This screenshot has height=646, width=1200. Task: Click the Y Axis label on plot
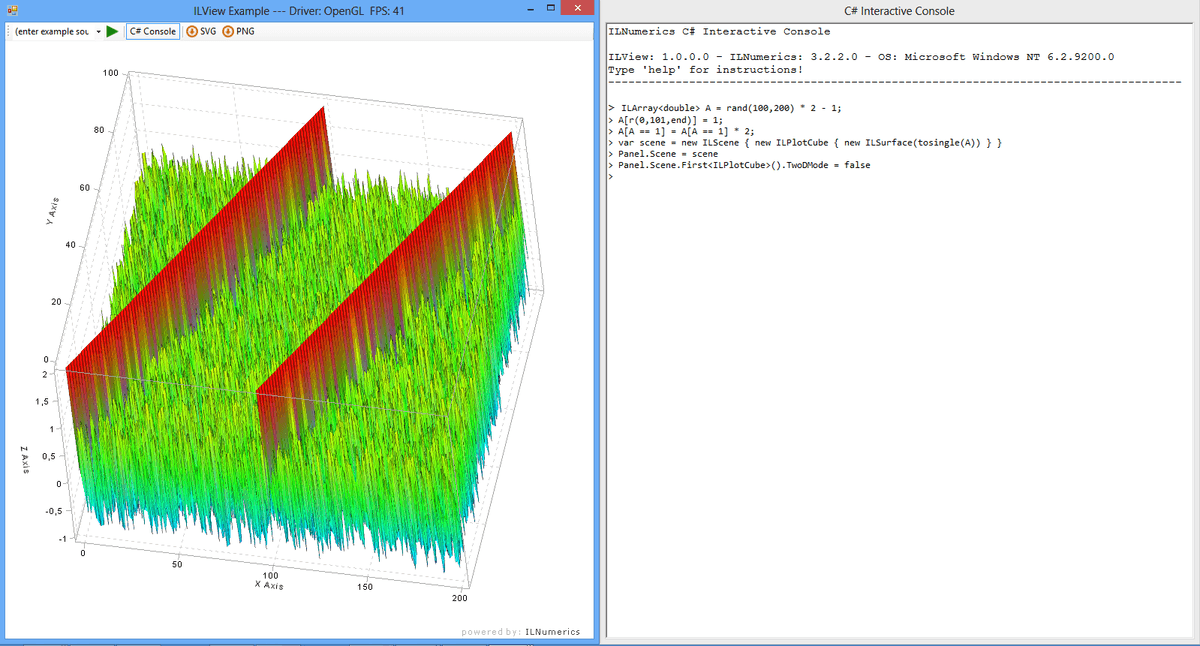click(51, 211)
